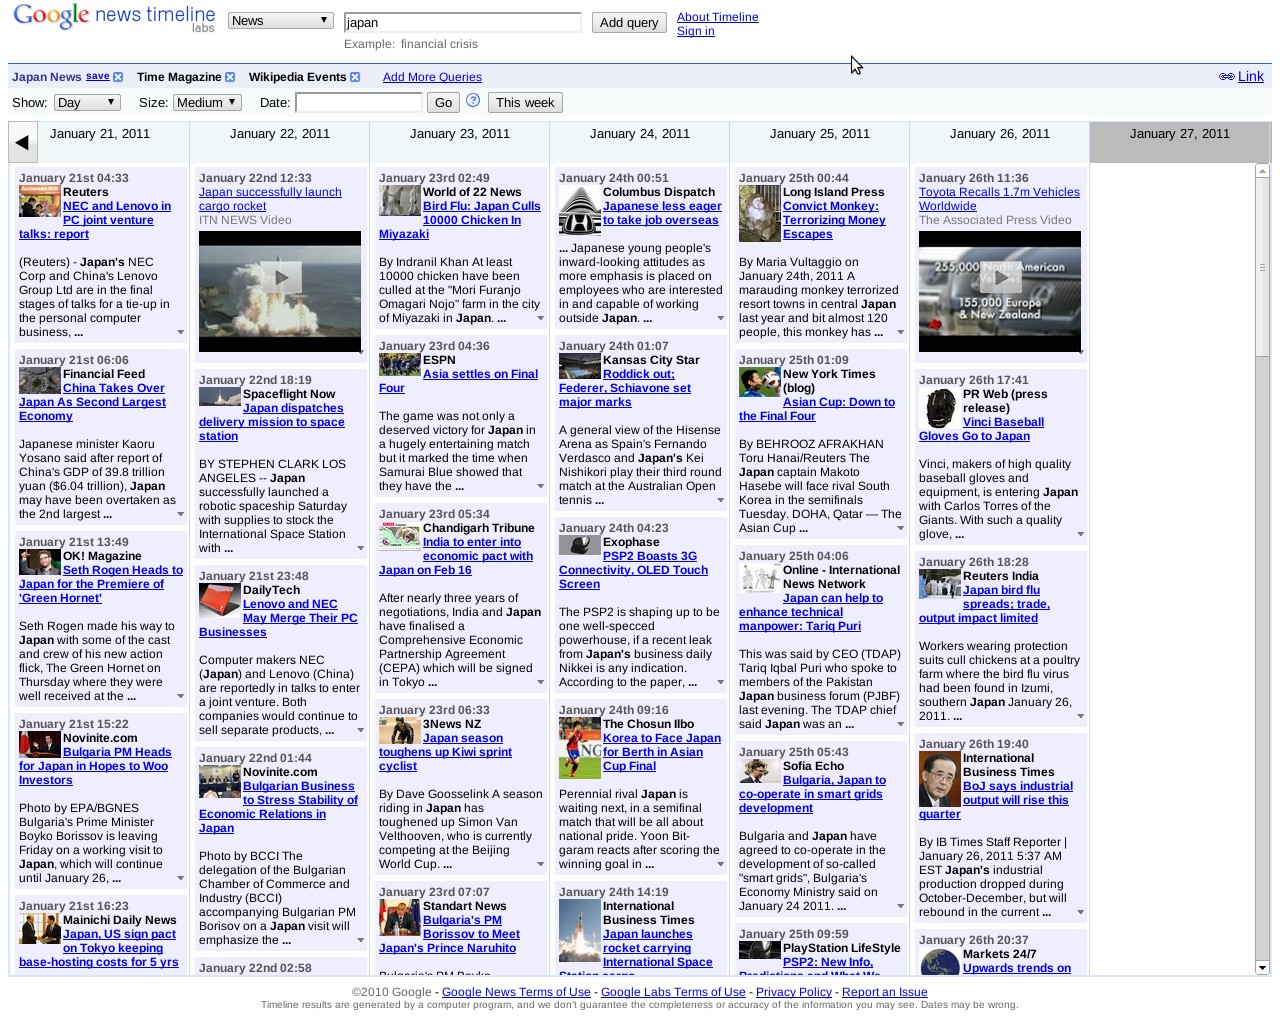This screenshot has height=1024, width=1280.
Task: Open the Show Day dropdown
Action: tap(87, 102)
